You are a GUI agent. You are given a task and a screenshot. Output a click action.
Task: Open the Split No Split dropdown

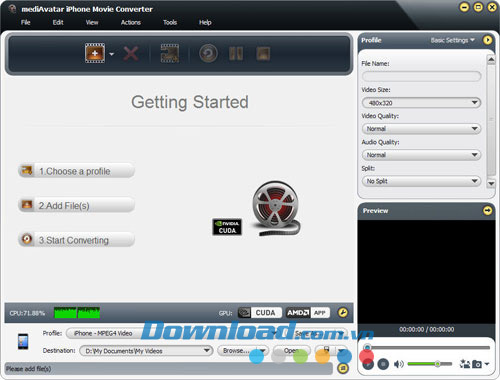(421, 181)
